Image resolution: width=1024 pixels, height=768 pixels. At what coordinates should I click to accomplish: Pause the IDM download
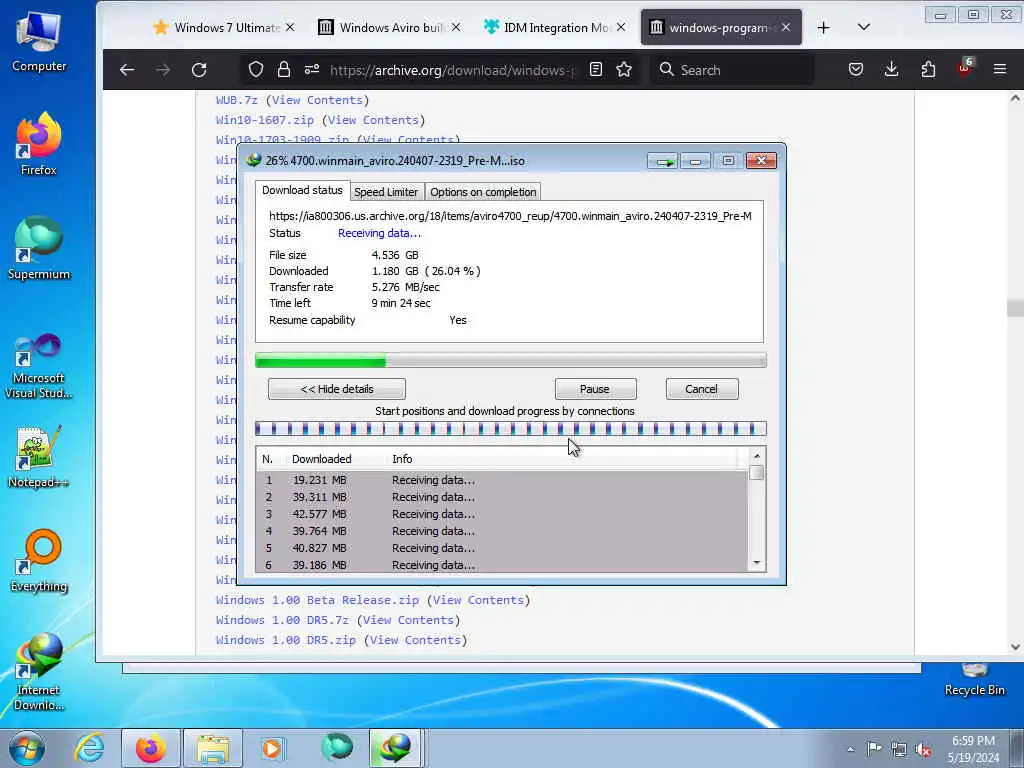(x=595, y=389)
